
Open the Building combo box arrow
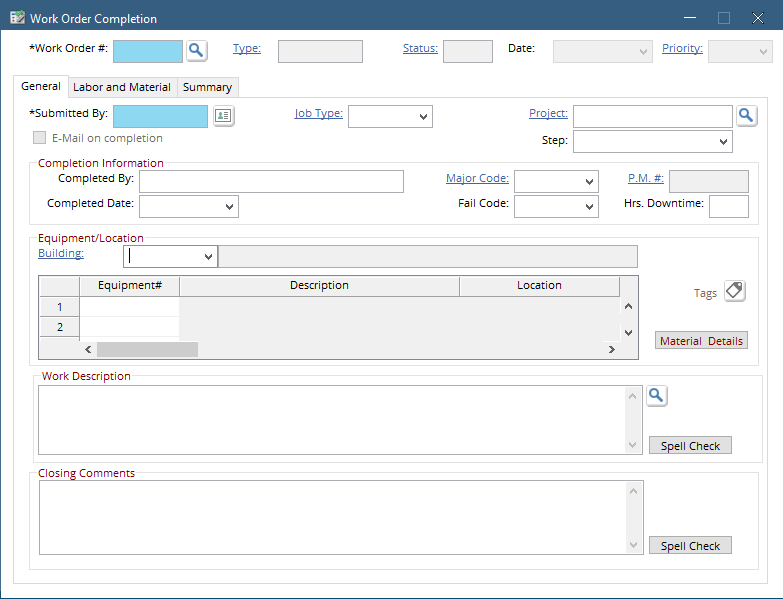coord(208,257)
